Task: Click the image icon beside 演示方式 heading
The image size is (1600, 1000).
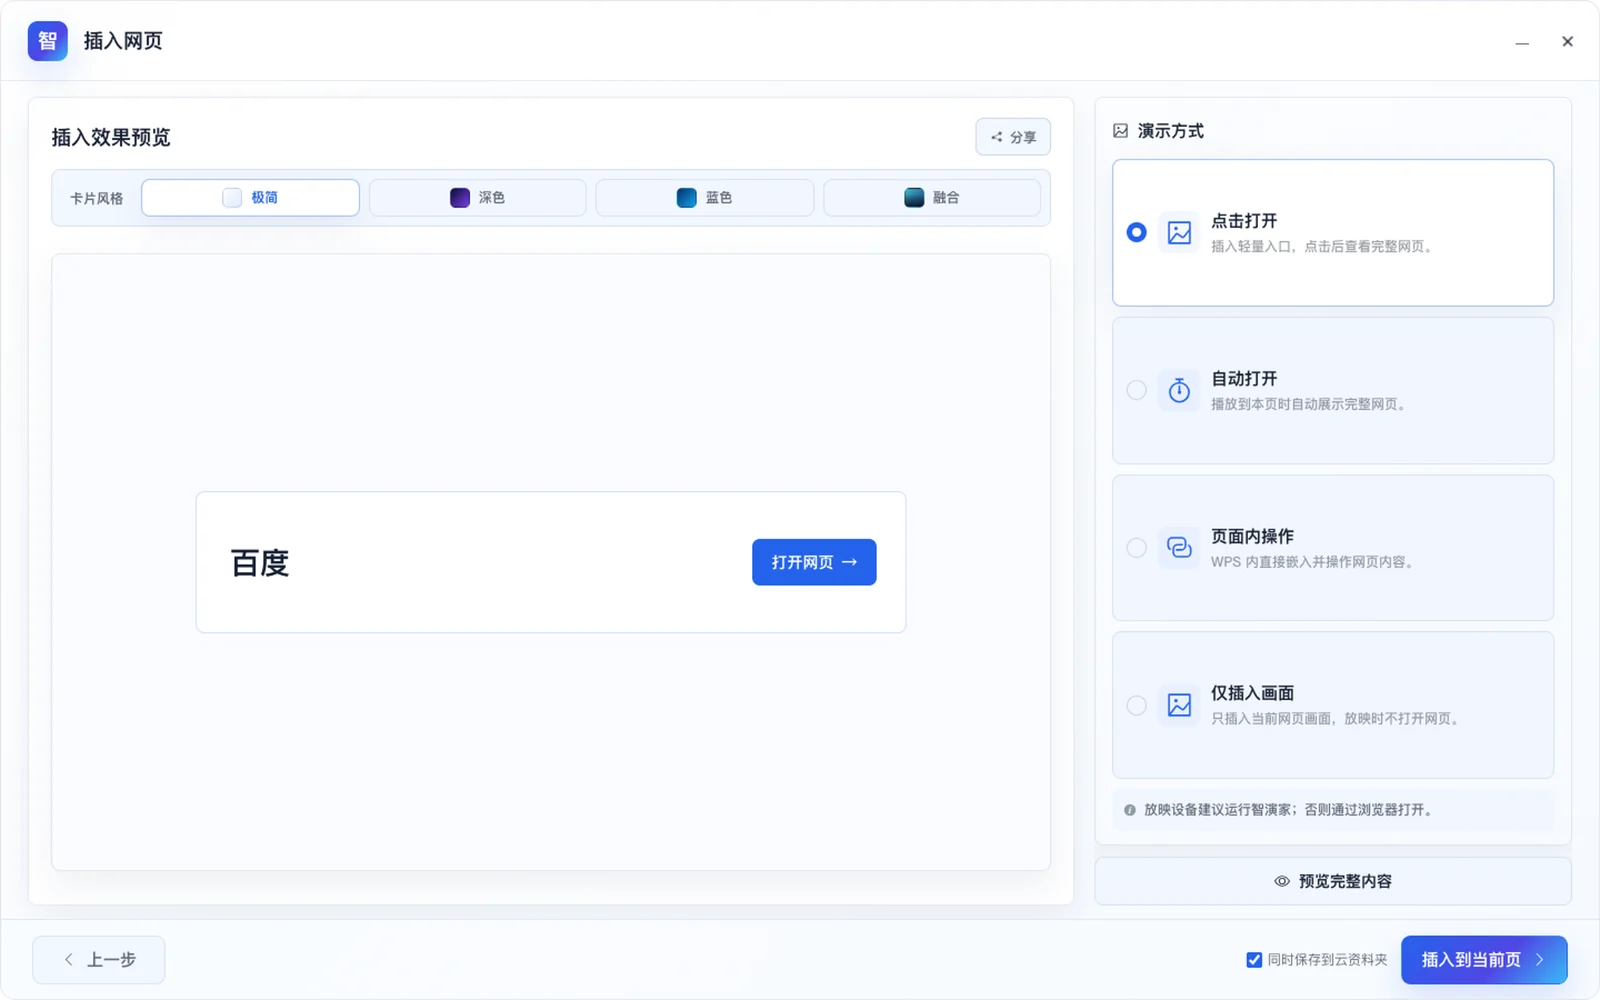Action: (x=1121, y=131)
